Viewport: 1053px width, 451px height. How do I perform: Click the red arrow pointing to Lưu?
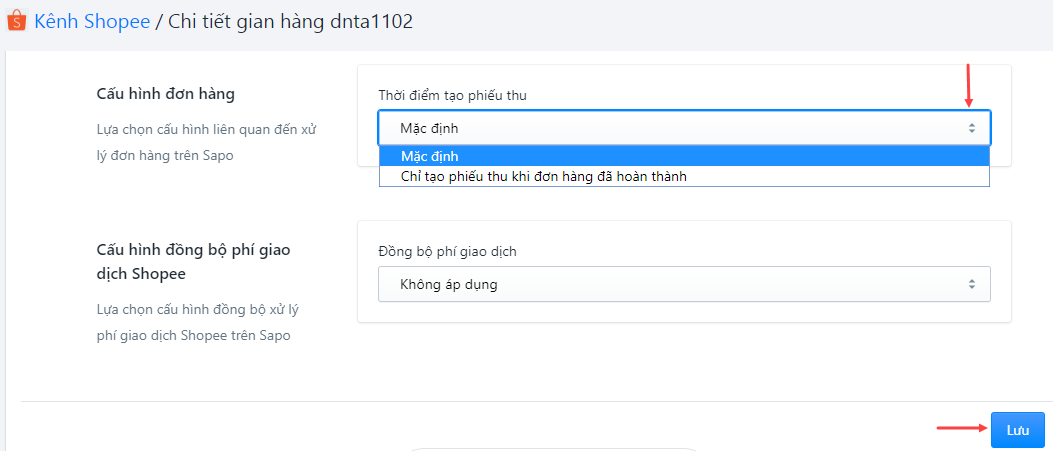click(961, 427)
